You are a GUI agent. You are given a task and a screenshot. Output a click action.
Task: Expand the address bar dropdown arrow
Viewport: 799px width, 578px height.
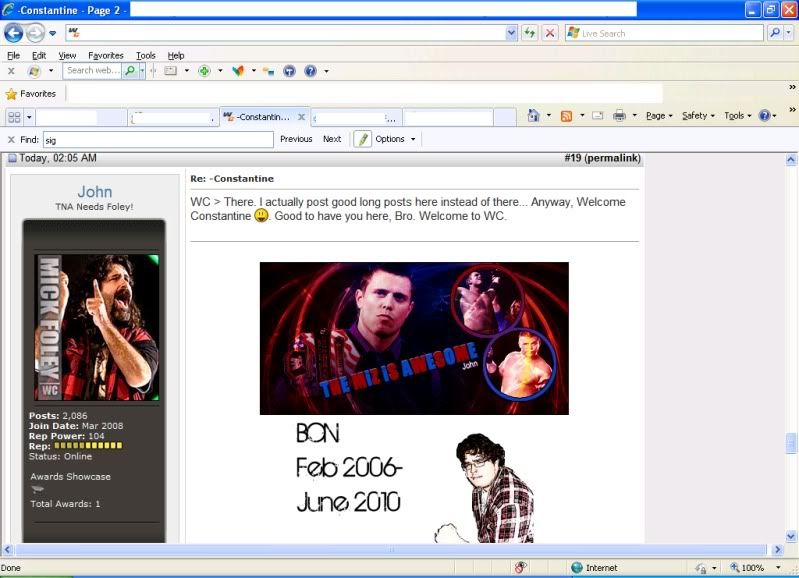[511, 33]
